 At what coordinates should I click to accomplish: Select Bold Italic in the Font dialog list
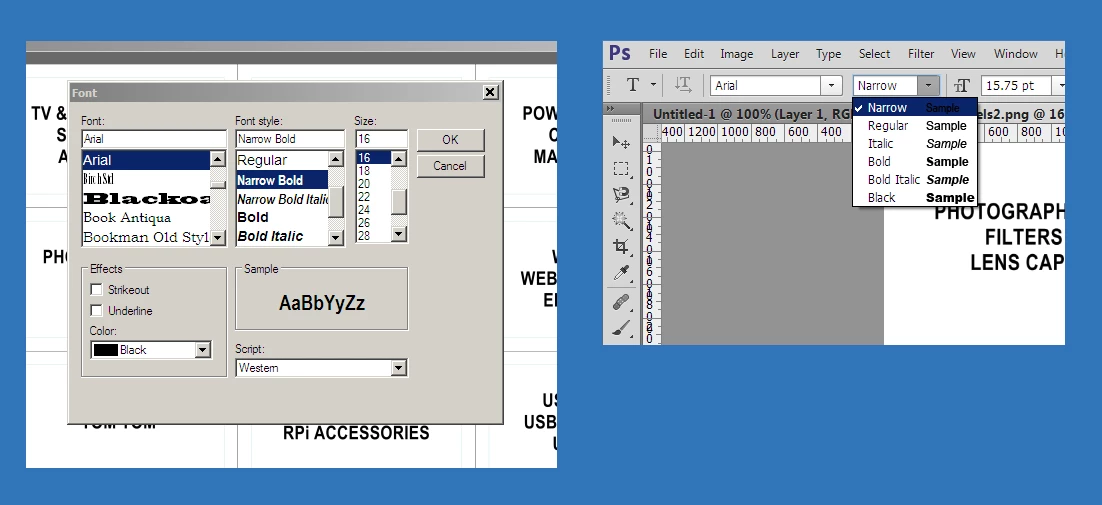(x=282, y=237)
